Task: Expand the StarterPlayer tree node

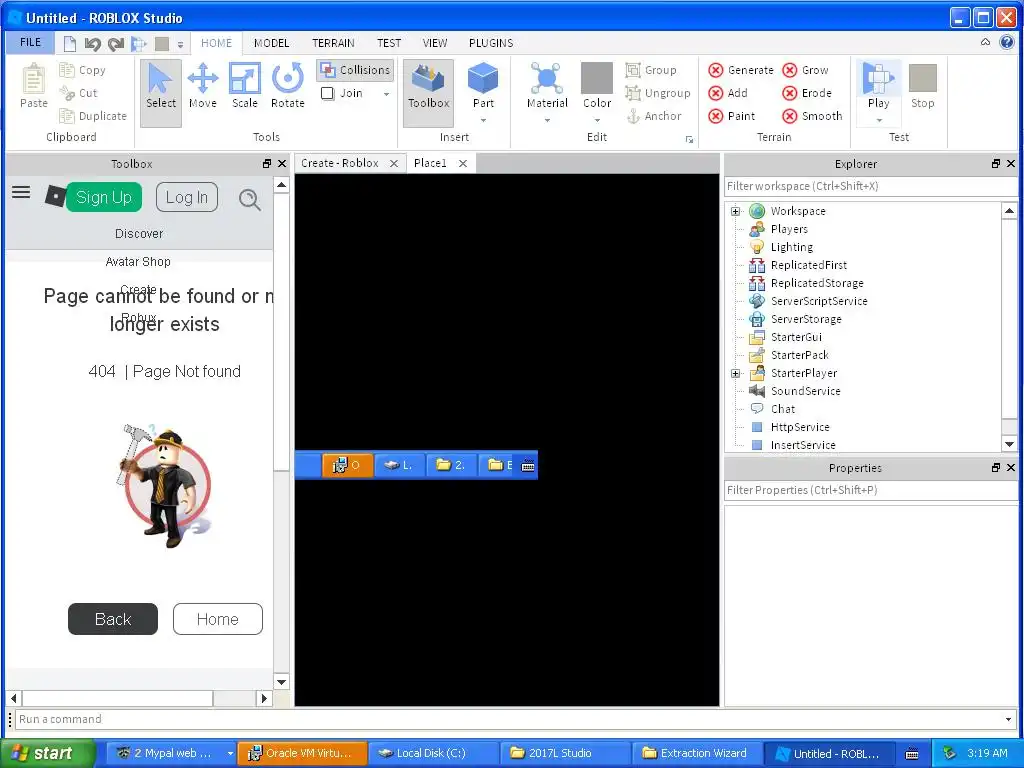Action: click(735, 374)
